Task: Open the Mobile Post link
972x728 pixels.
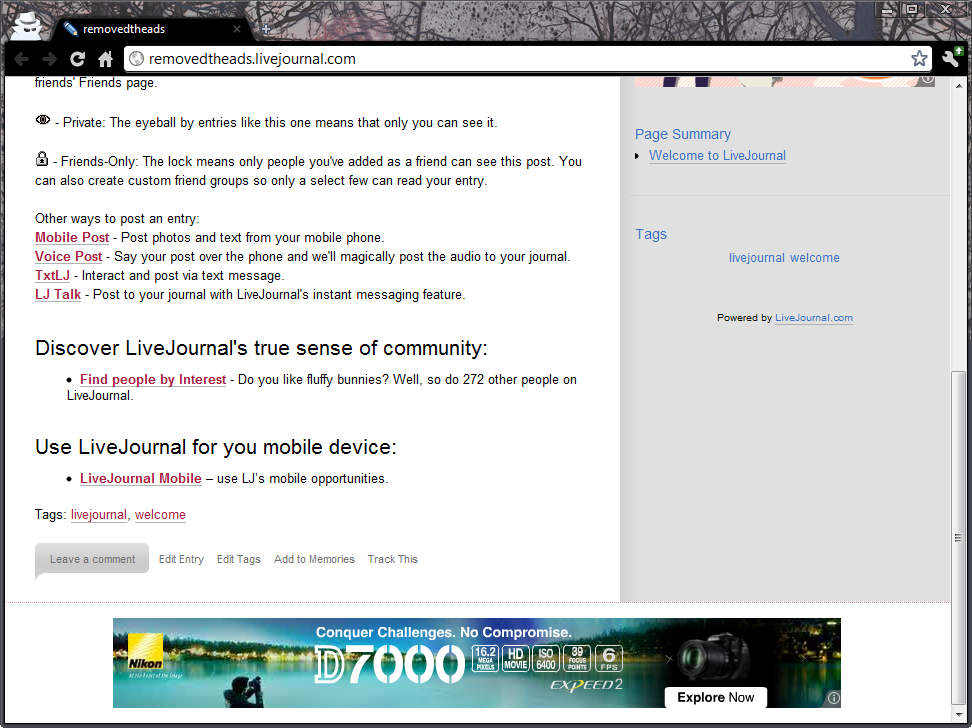Action: click(x=72, y=237)
